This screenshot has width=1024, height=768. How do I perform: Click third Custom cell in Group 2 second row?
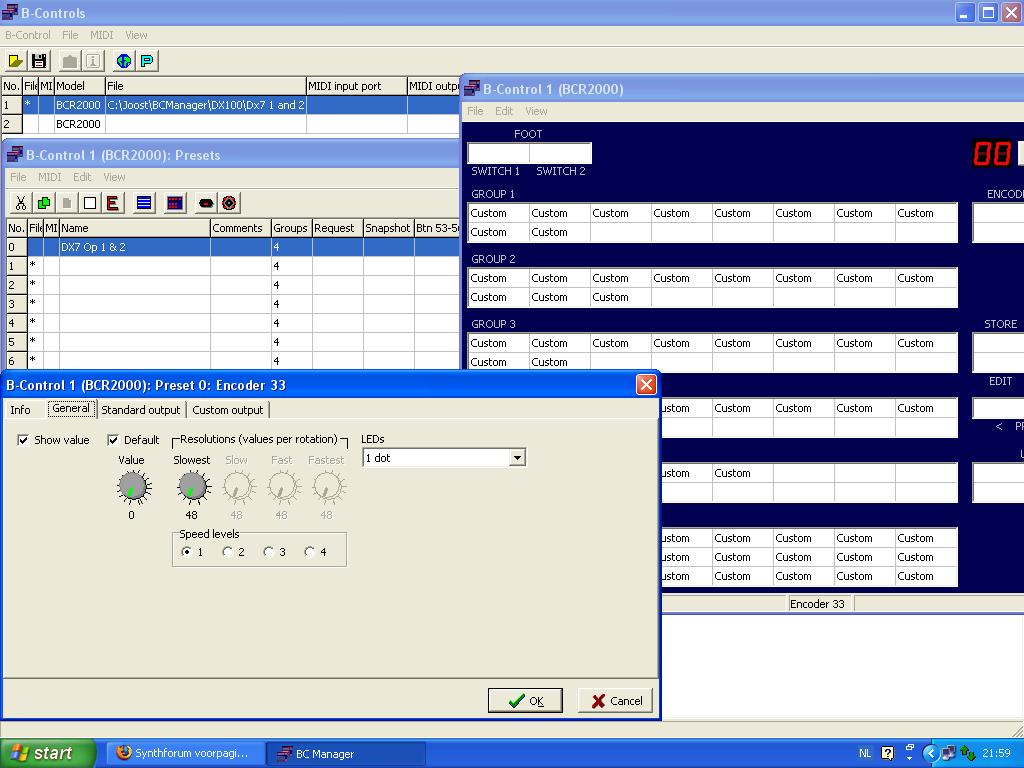(x=620, y=297)
